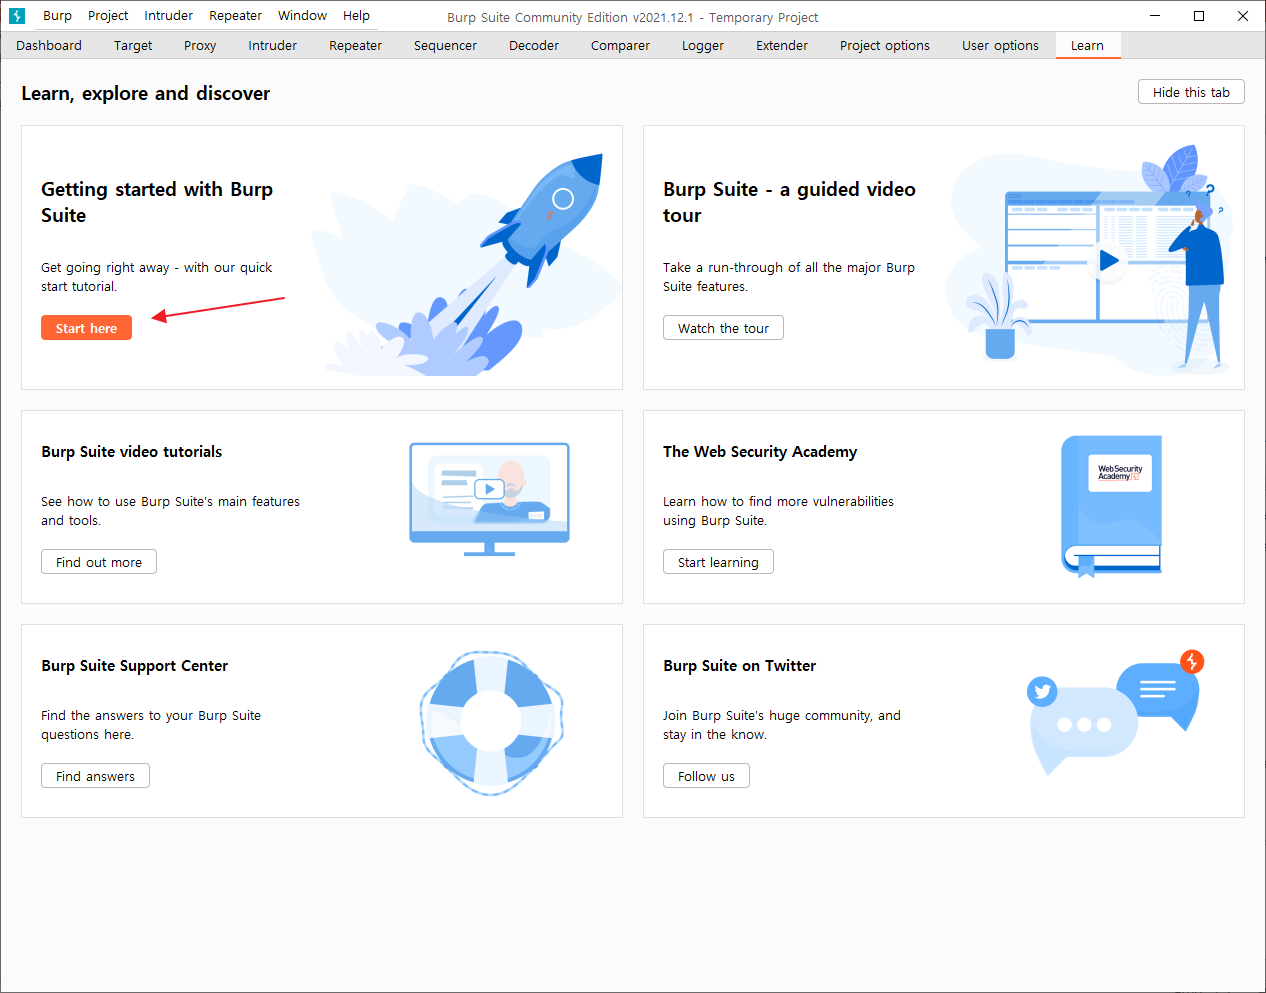Click Find out more for video tutorials
This screenshot has width=1266, height=993.
click(x=99, y=562)
